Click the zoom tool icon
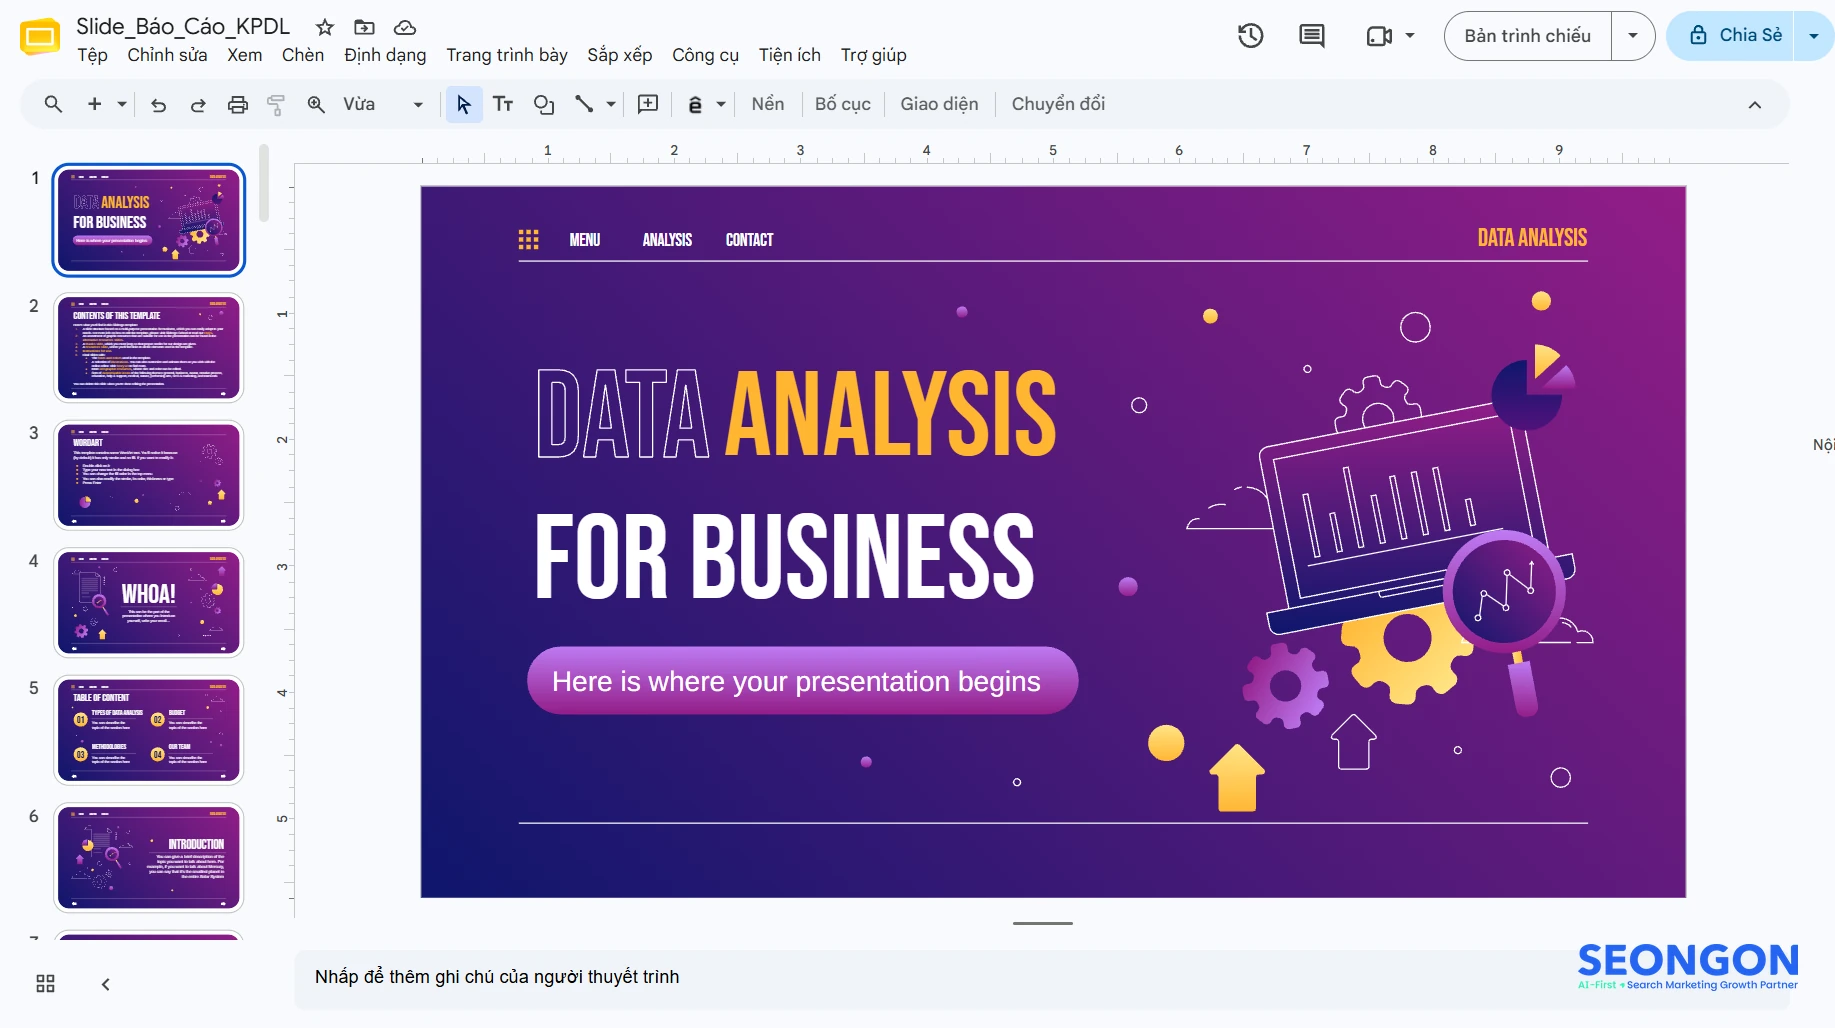Image resolution: width=1835 pixels, height=1028 pixels. [x=316, y=104]
